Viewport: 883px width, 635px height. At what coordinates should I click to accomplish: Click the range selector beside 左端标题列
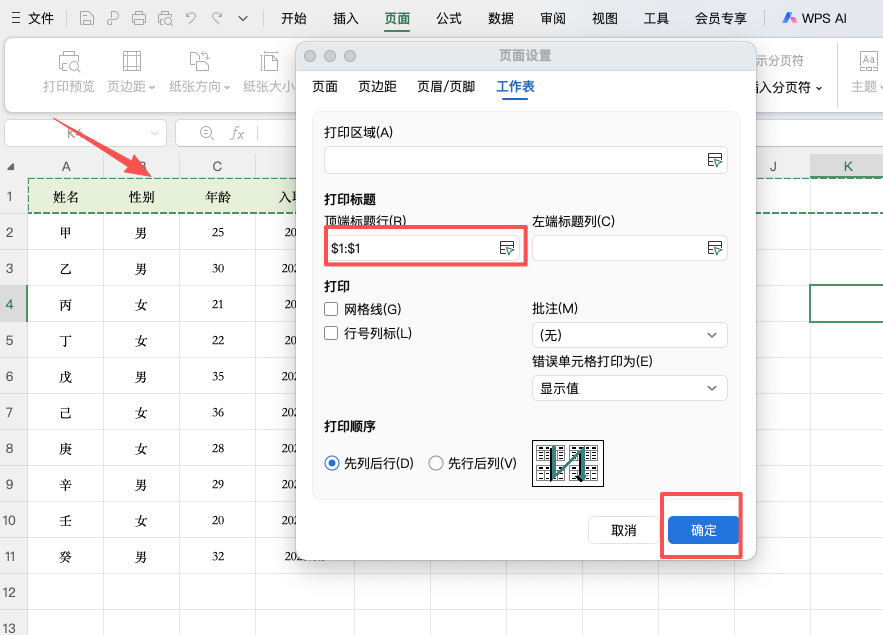point(716,247)
